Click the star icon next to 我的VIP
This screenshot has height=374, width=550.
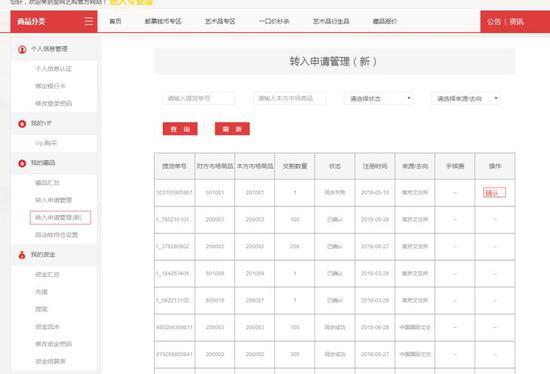(x=22, y=124)
